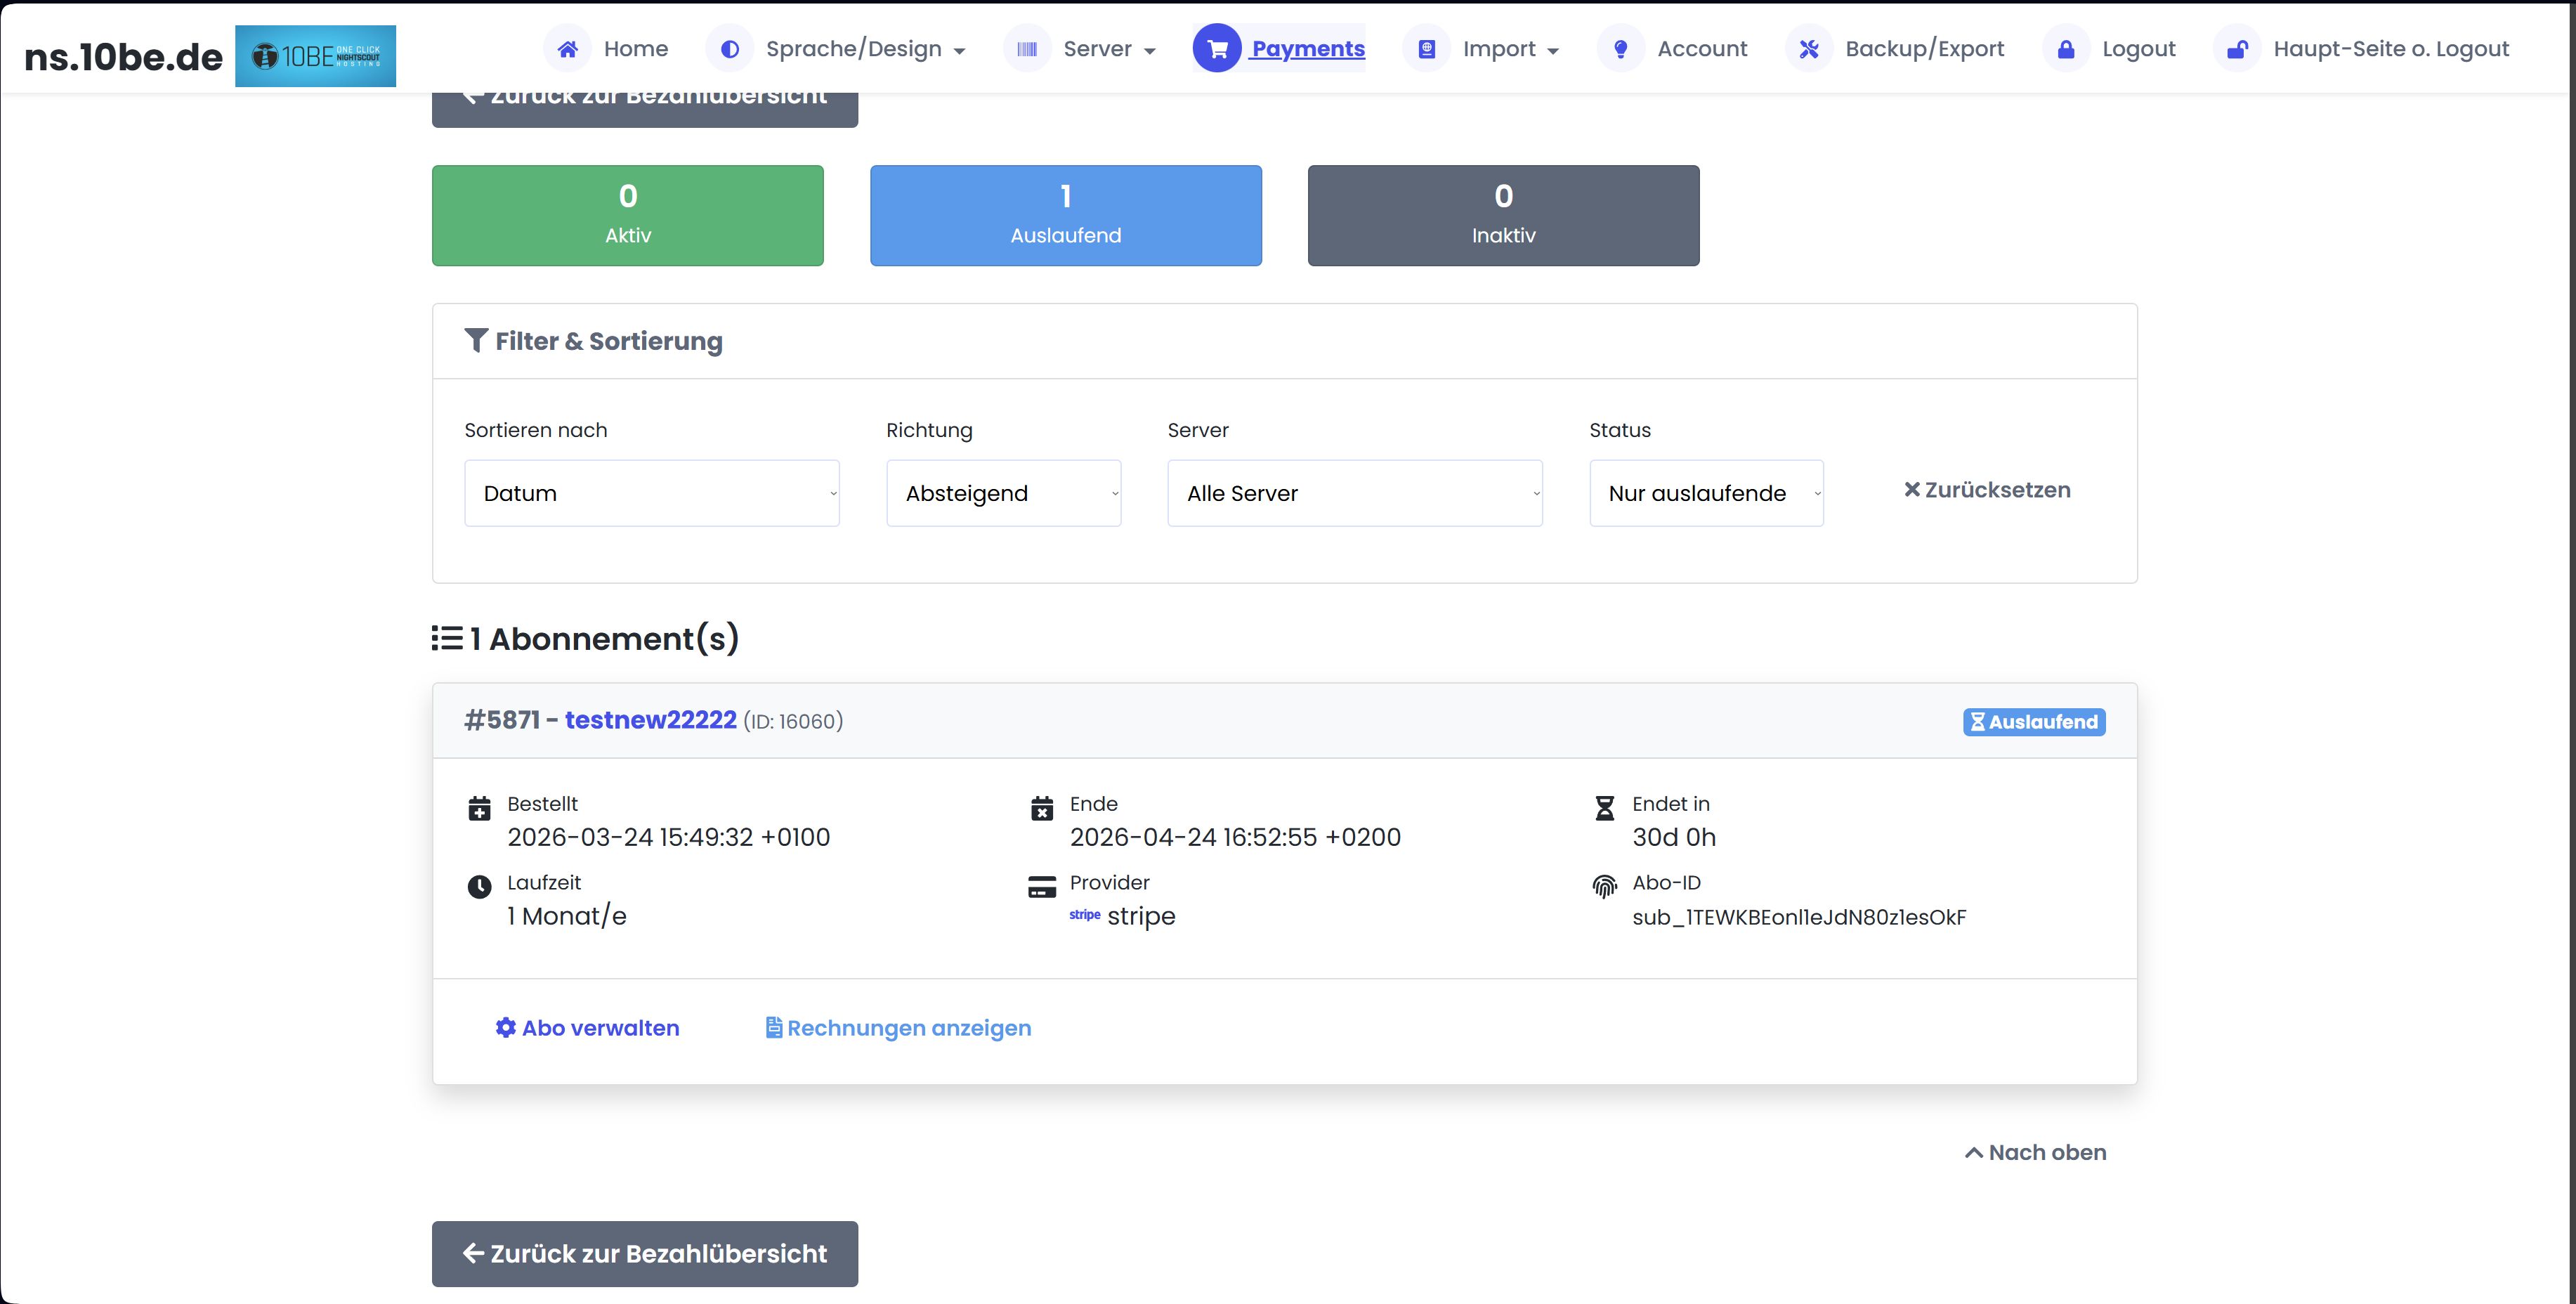The width and height of the screenshot is (2576, 1304).
Task: Open the Richtung Absteigend dropdown
Action: (1003, 493)
